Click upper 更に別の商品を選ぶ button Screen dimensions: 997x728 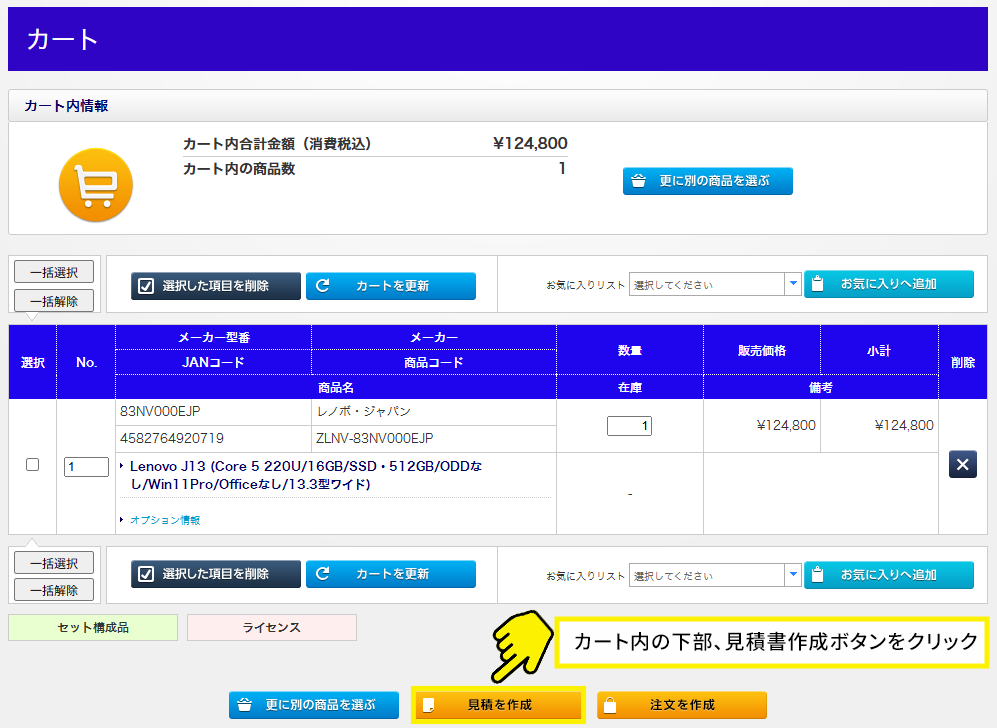click(707, 181)
